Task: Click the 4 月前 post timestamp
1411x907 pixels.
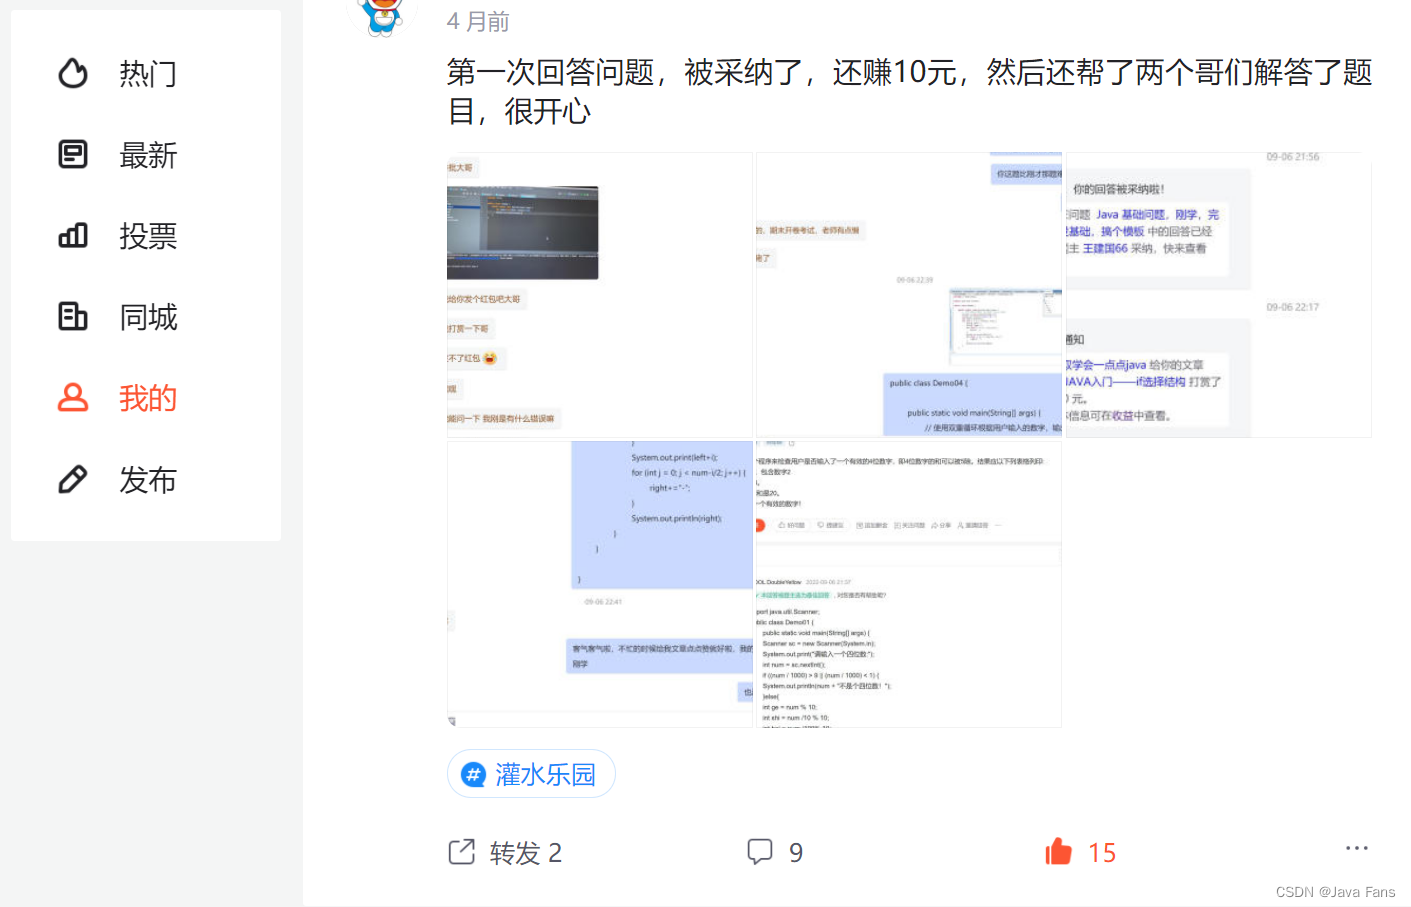Action: 478,21
